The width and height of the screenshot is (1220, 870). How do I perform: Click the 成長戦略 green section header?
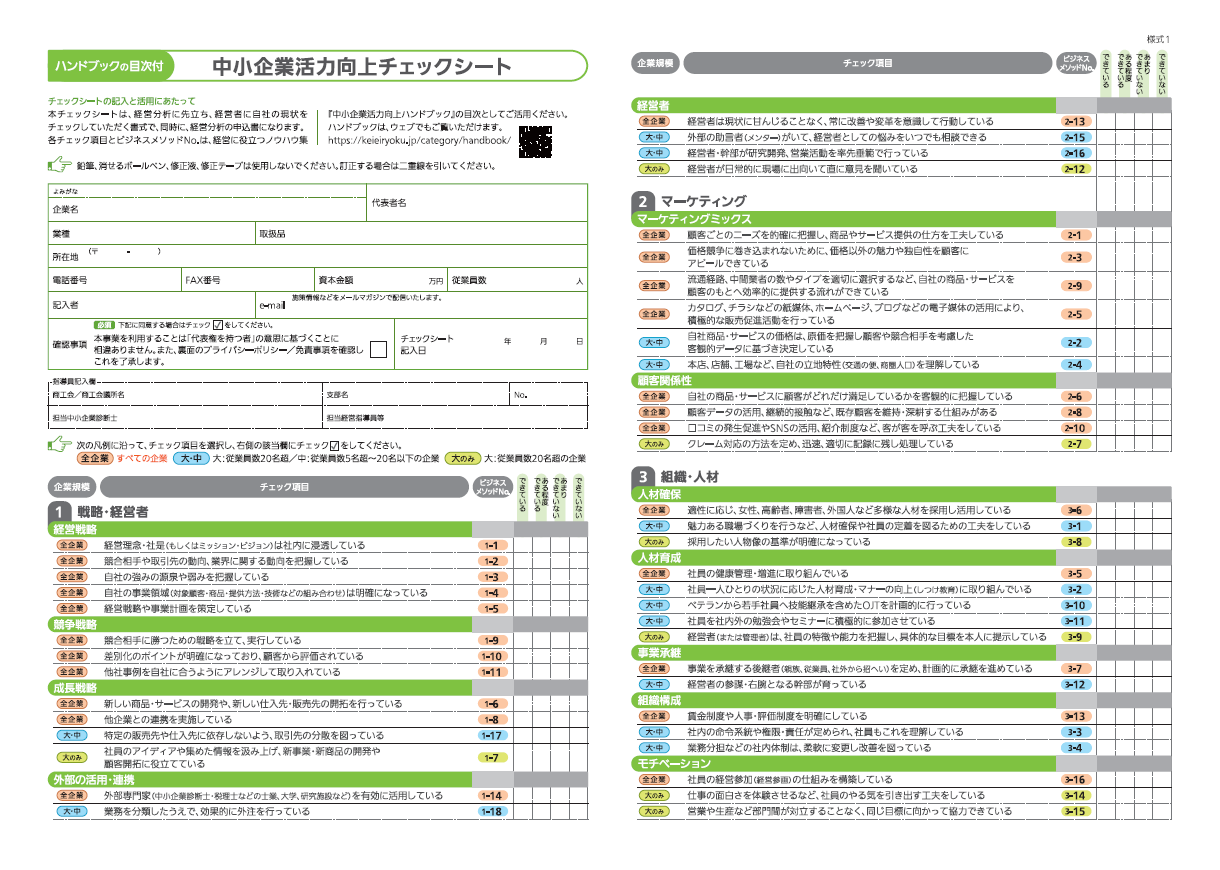coord(260,688)
